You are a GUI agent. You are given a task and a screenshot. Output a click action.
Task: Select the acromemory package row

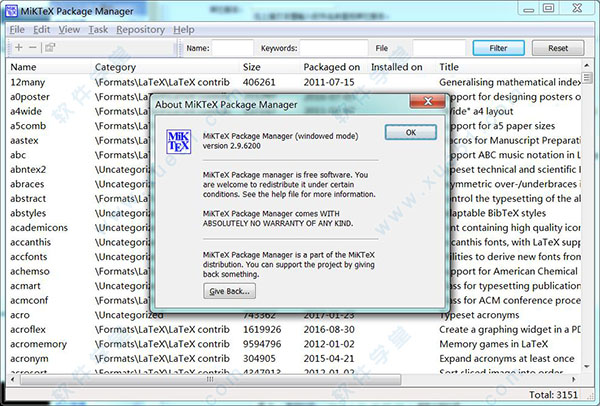tap(294, 344)
